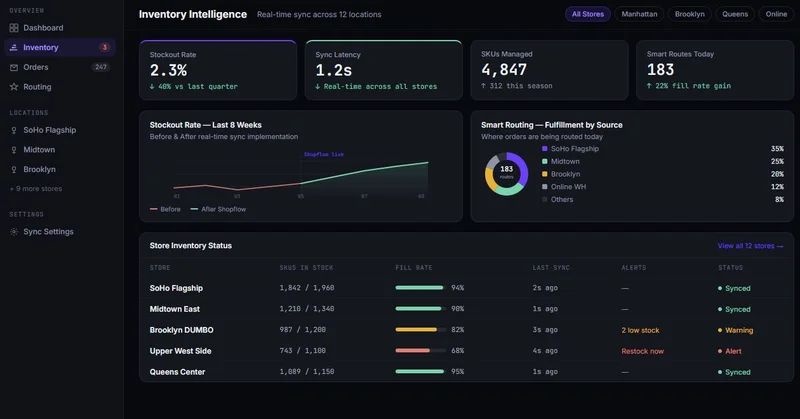This screenshot has height=419, width=800.
Task: Select the Online filter pill
Action: [x=776, y=14]
